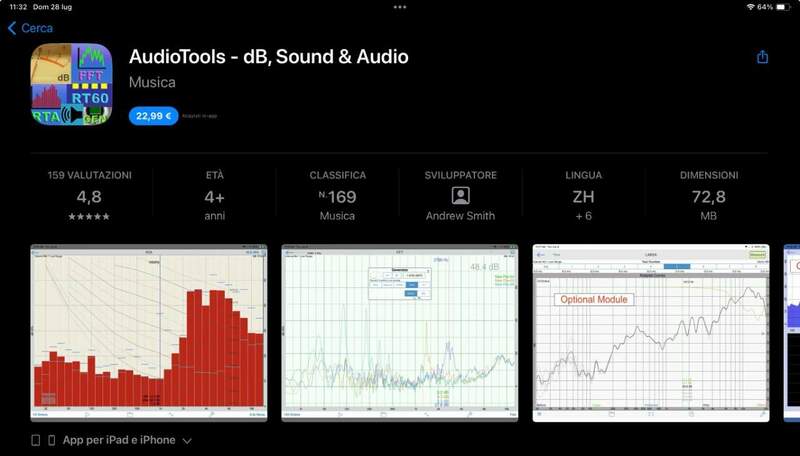
Task: Open developer Andrew Smith page
Action: (460, 216)
